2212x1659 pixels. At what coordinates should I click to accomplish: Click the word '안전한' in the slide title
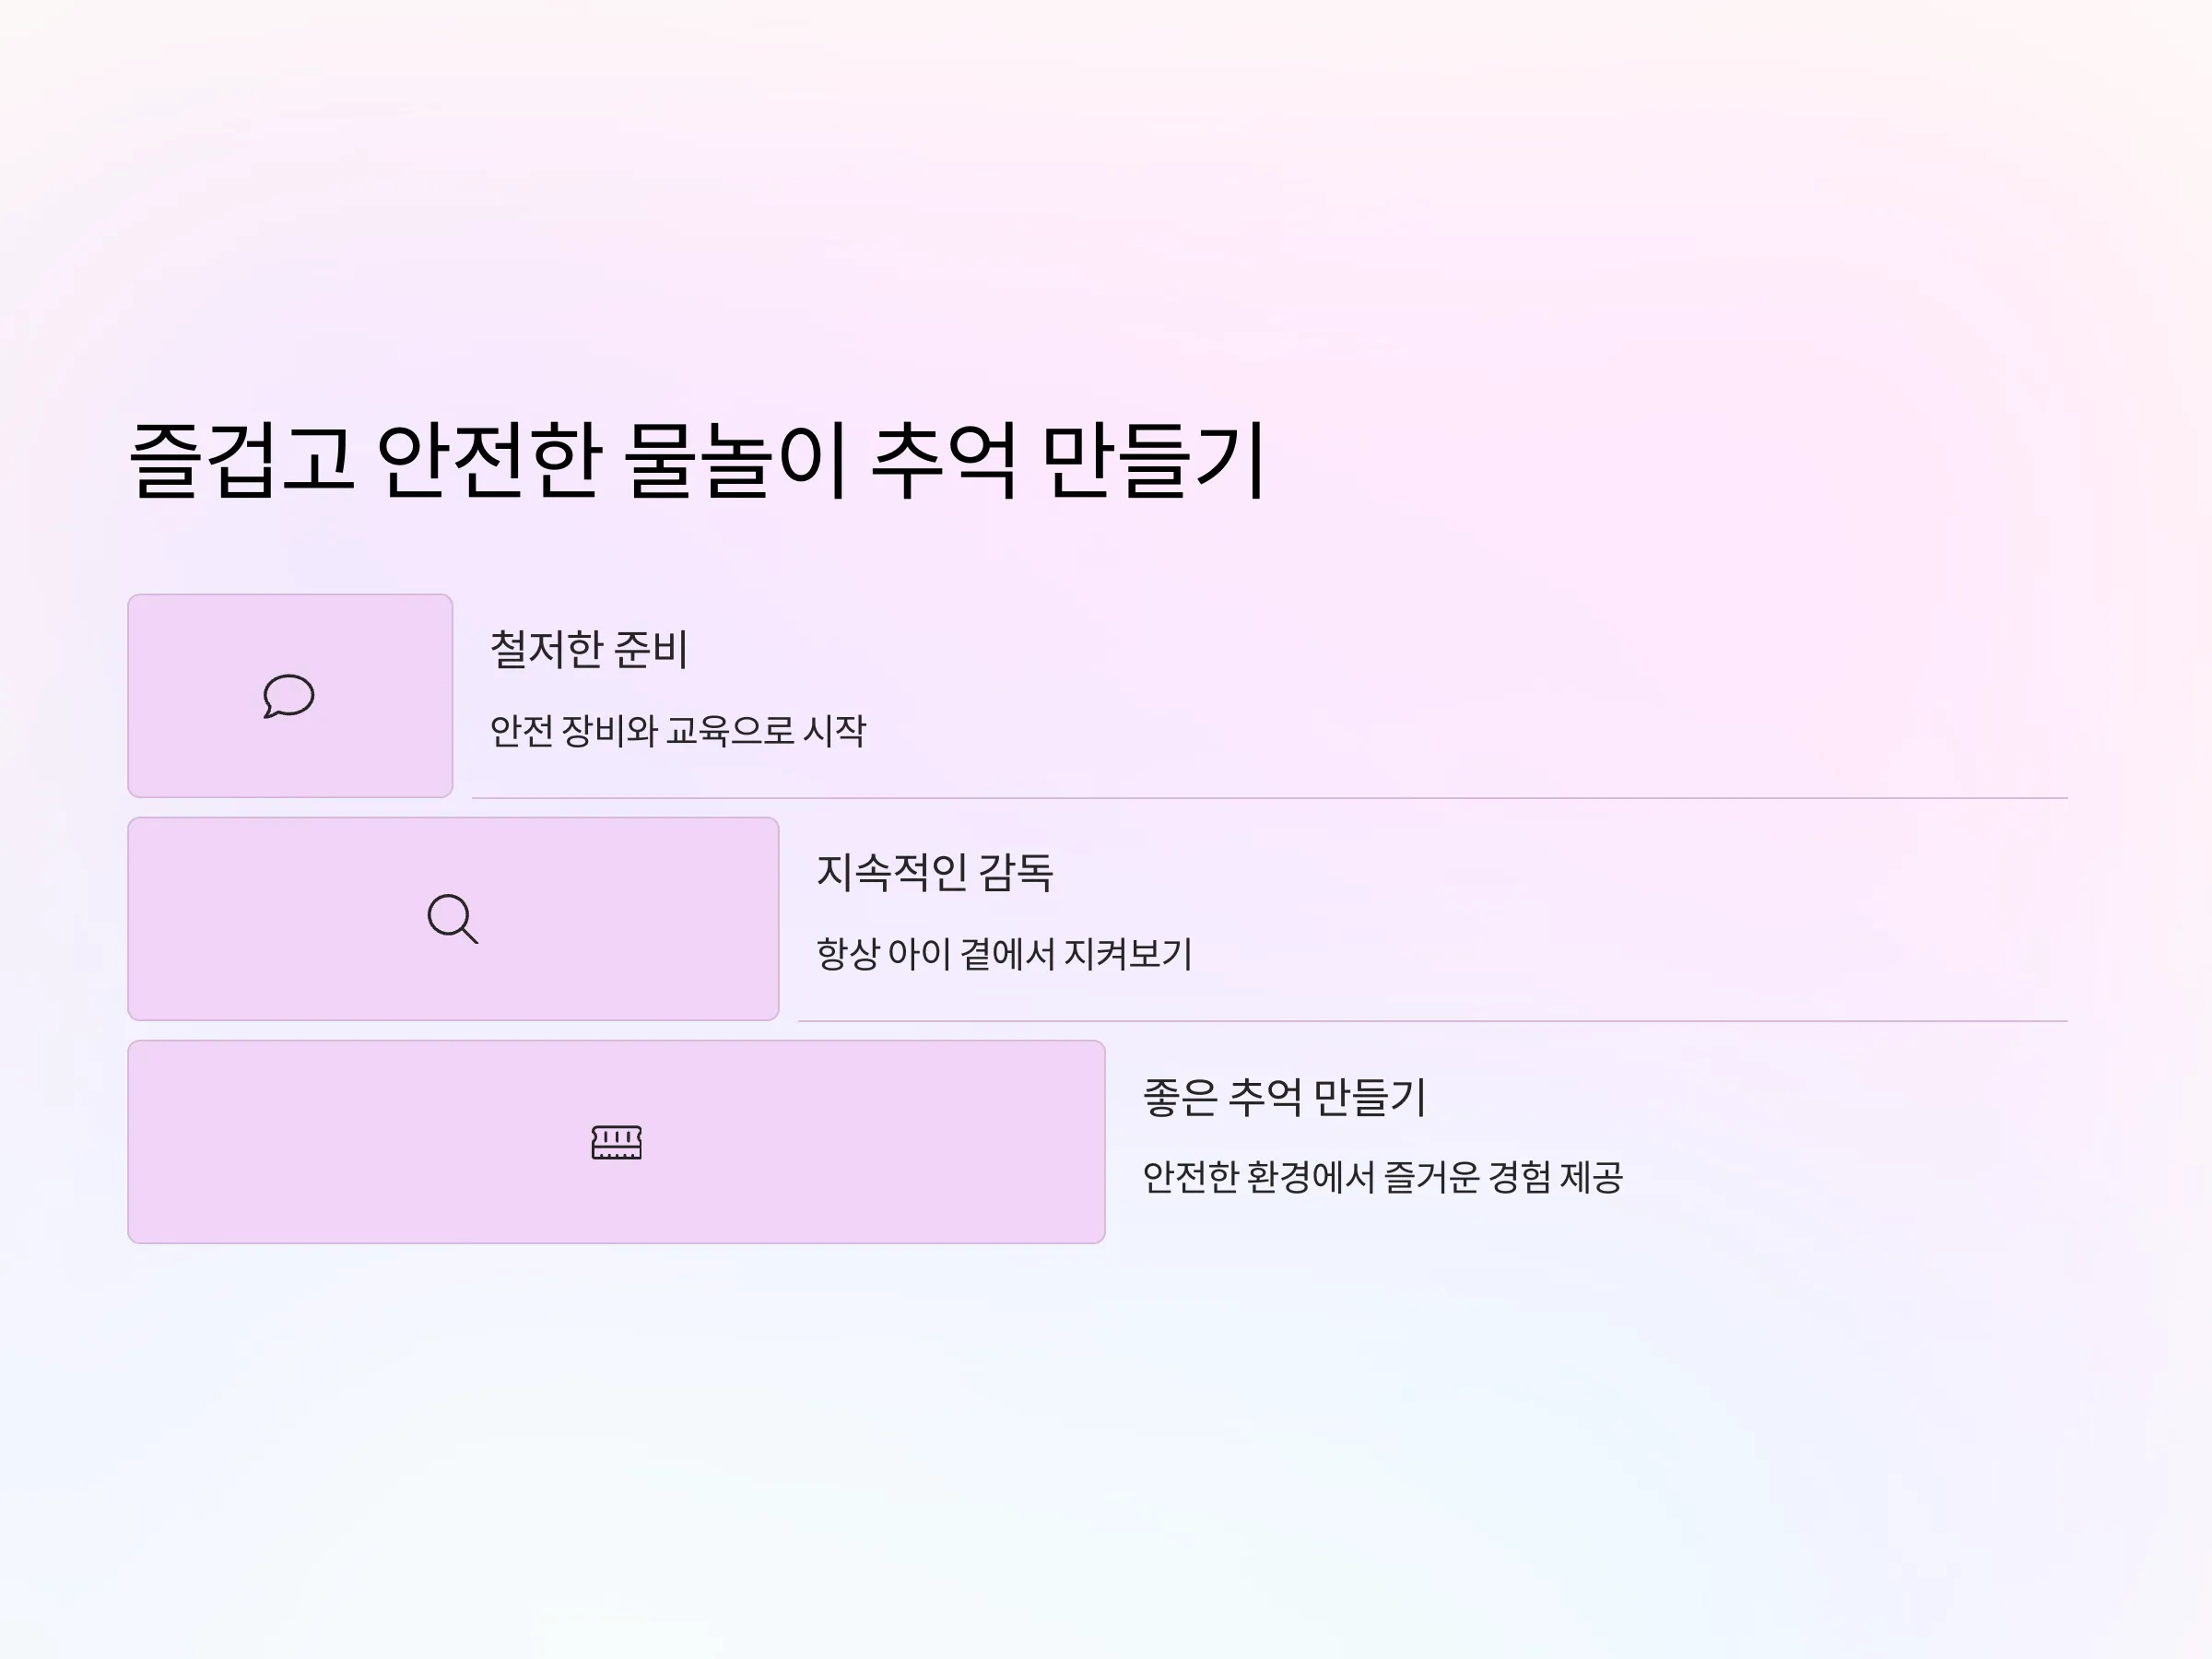point(490,460)
